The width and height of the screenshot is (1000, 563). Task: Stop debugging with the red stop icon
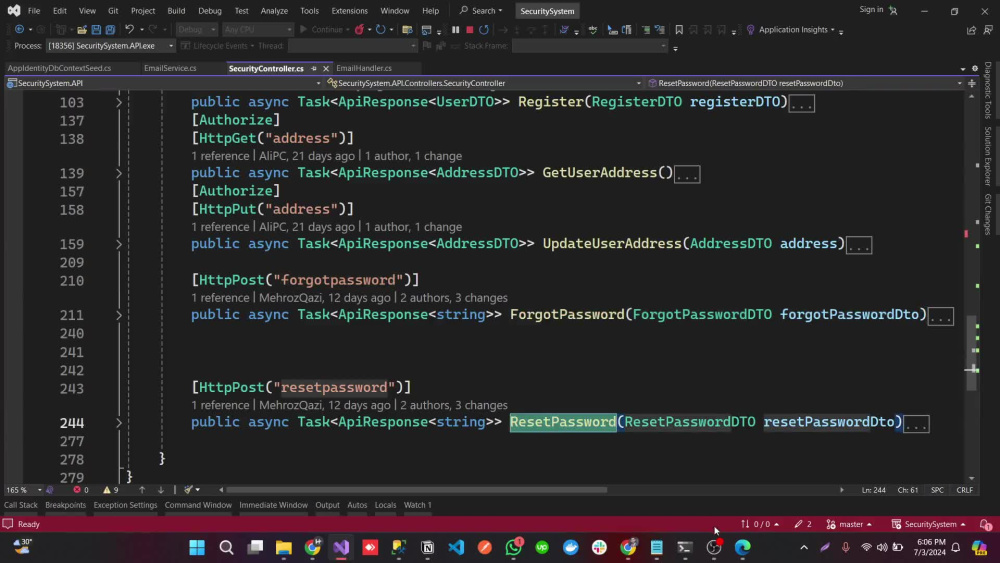coord(469,29)
